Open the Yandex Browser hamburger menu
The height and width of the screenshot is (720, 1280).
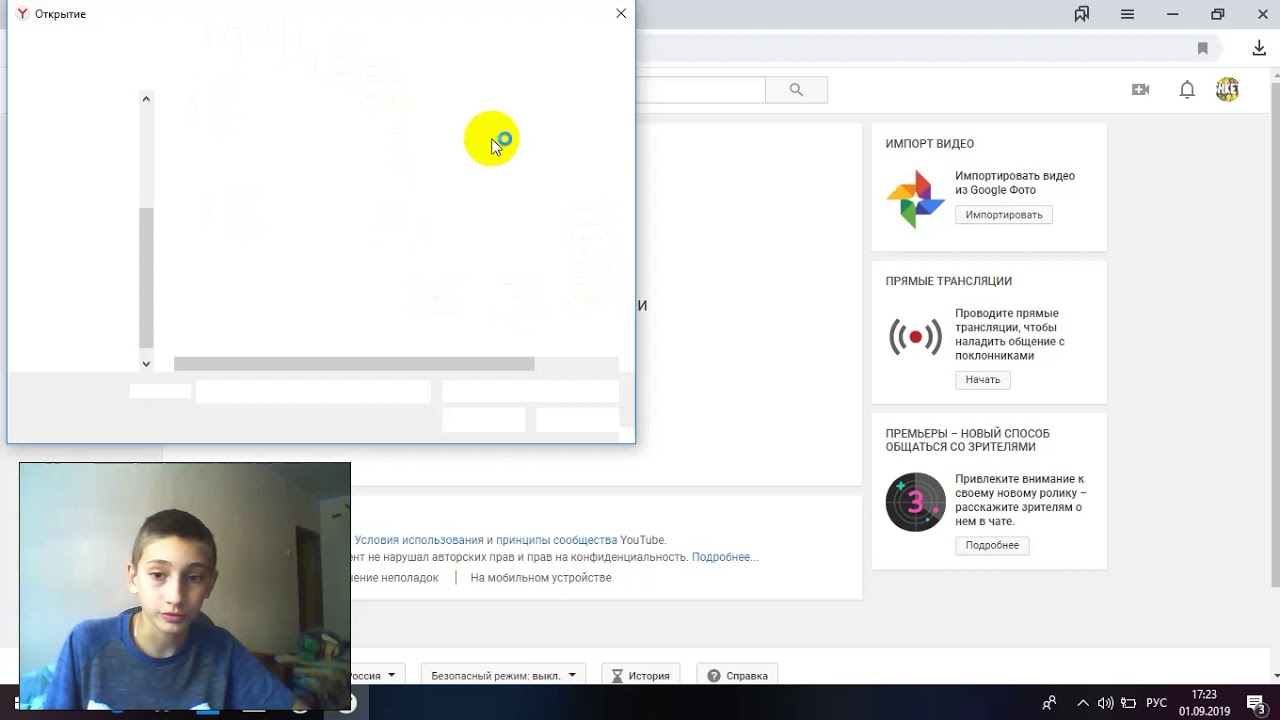tap(1127, 14)
